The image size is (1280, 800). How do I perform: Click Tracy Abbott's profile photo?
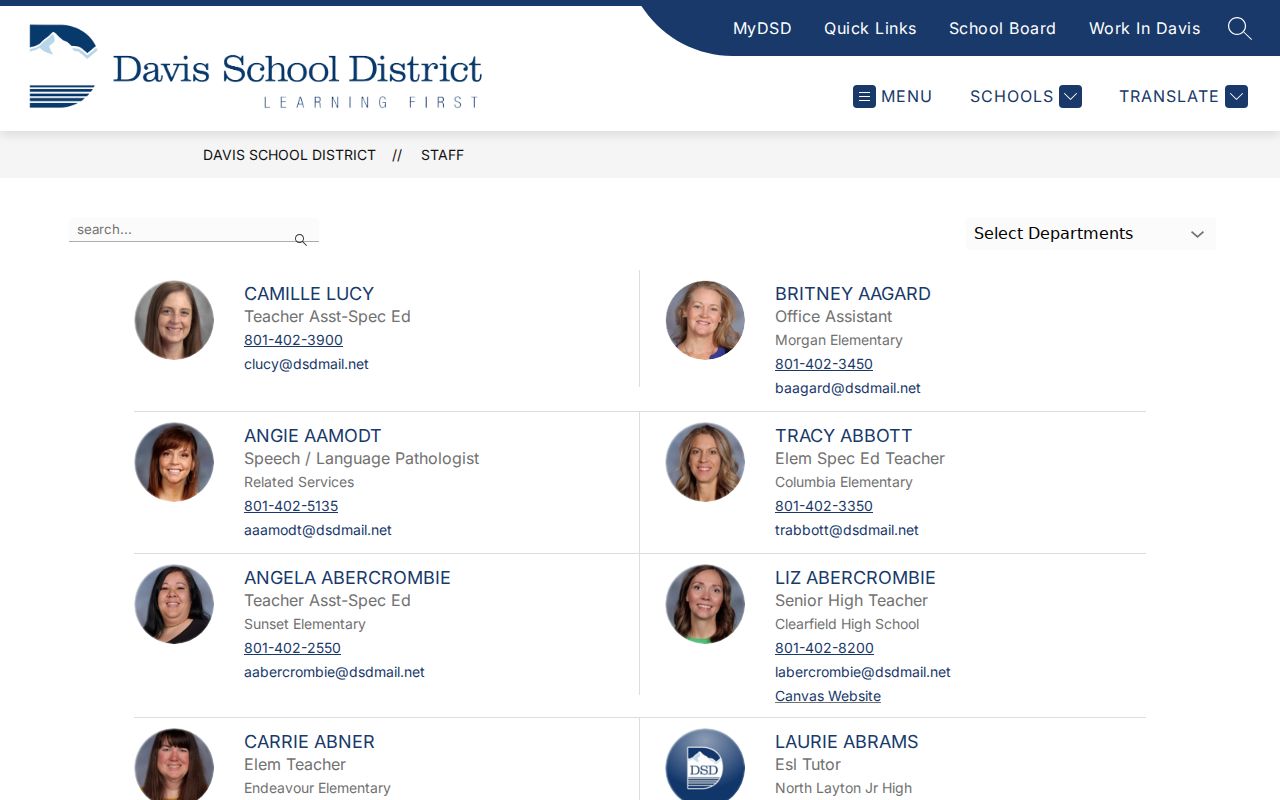pyautogui.click(x=705, y=462)
